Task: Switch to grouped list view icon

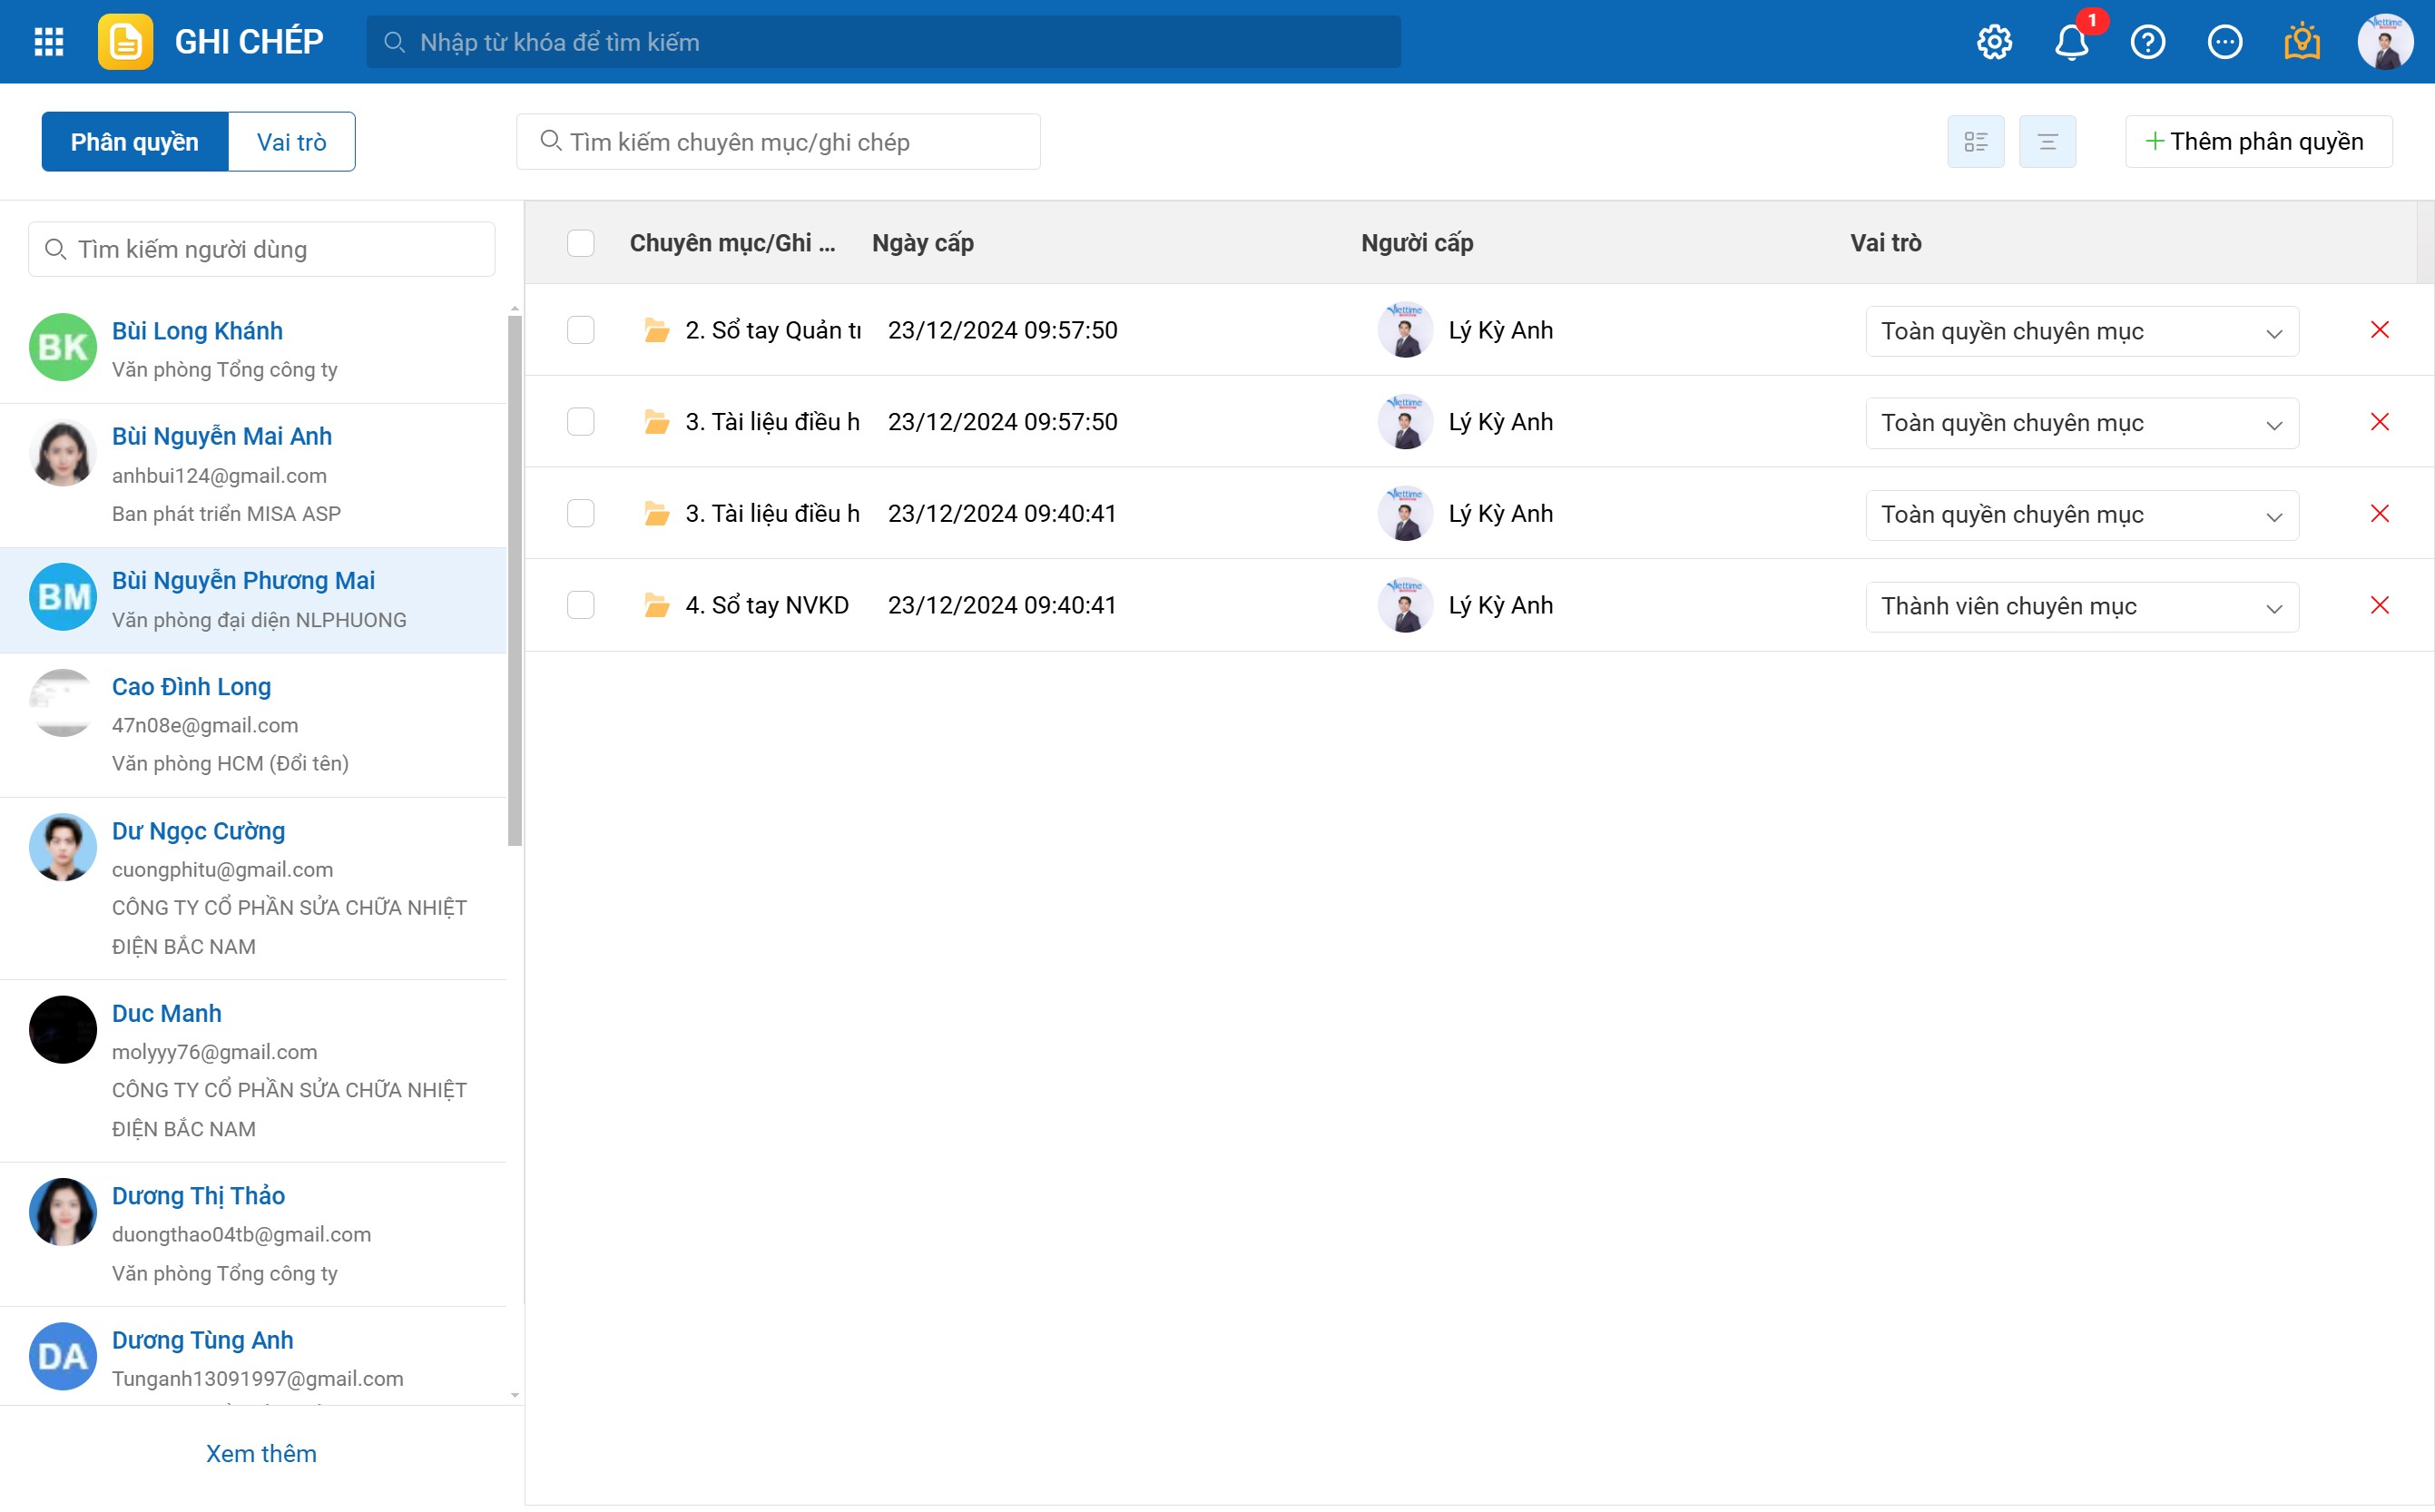Action: click(1975, 142)
